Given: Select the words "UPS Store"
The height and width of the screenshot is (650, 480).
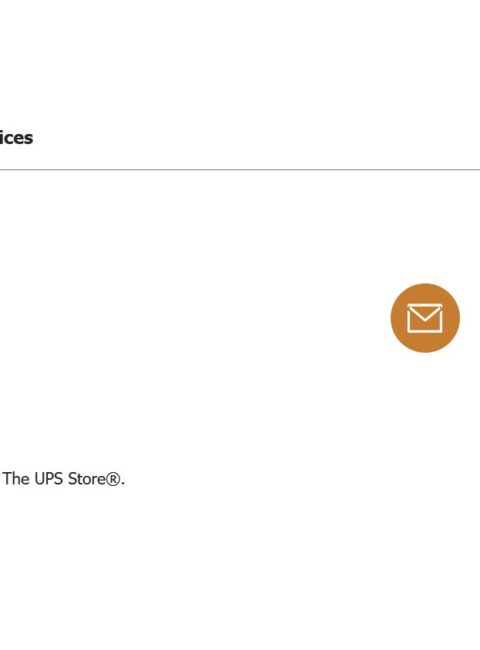Looking at the screenshot, I should click(70, 479).
